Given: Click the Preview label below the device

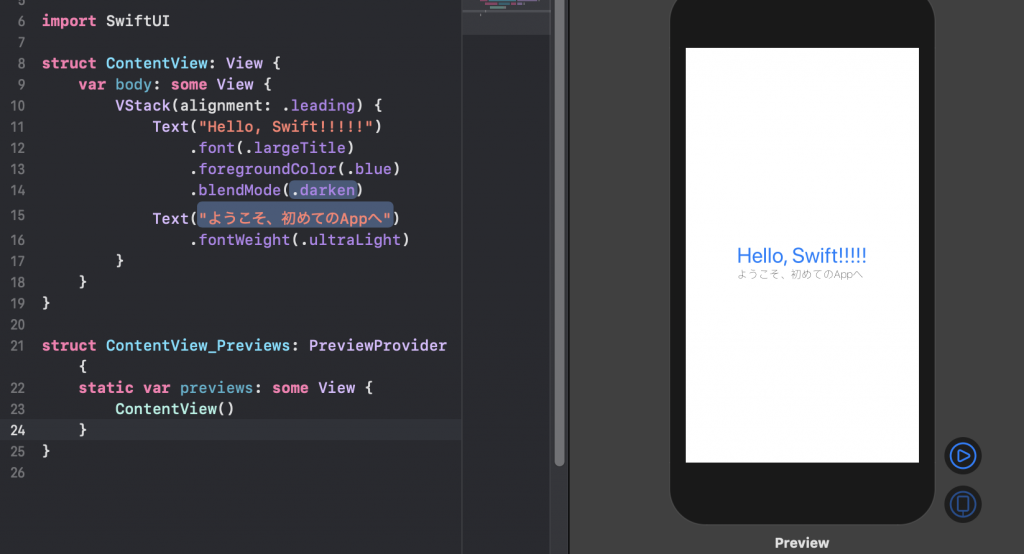Looking at the screenshot, I should point(801,543).
